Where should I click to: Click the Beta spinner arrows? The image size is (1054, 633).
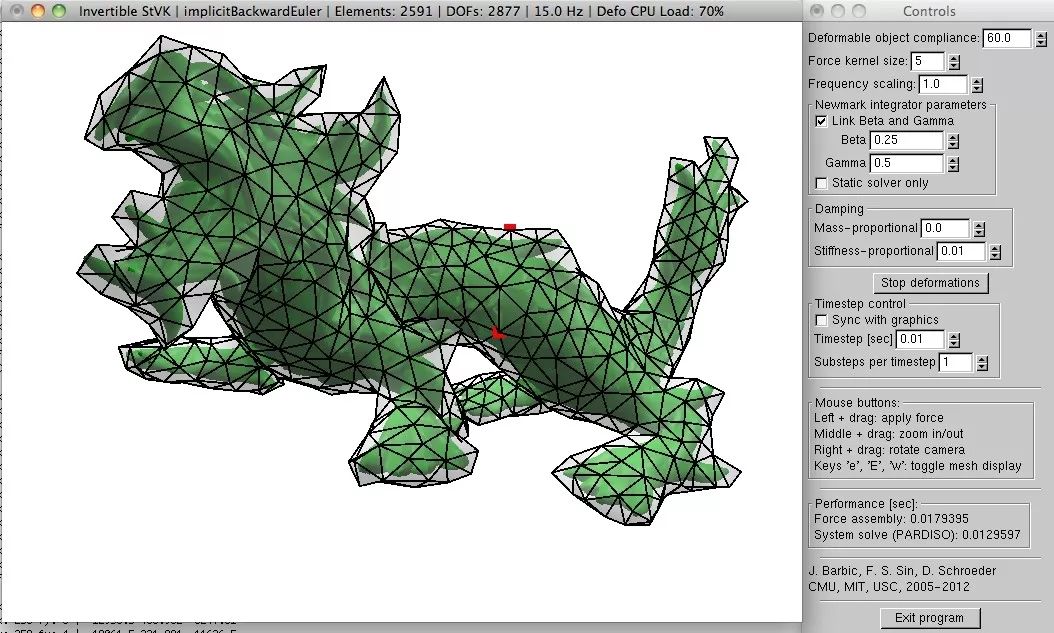tap(953, 141)
